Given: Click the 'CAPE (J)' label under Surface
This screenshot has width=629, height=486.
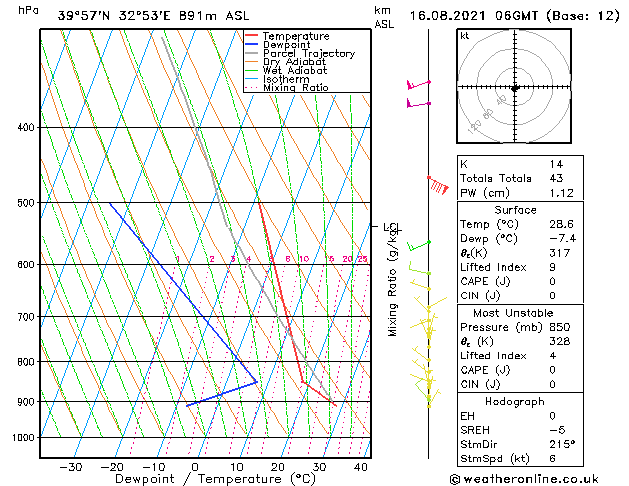Looking at the screenshot, I should [x=485, y=281].
